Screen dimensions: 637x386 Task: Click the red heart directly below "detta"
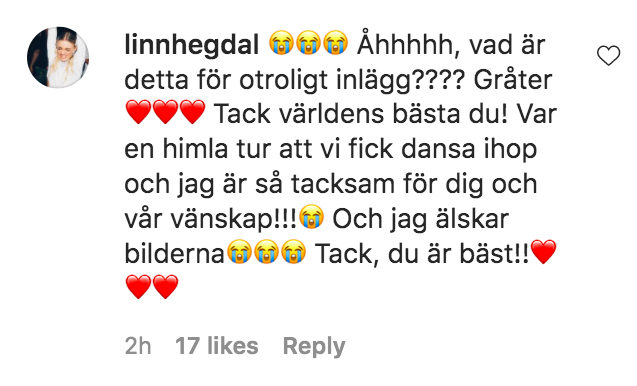point(138,112)
